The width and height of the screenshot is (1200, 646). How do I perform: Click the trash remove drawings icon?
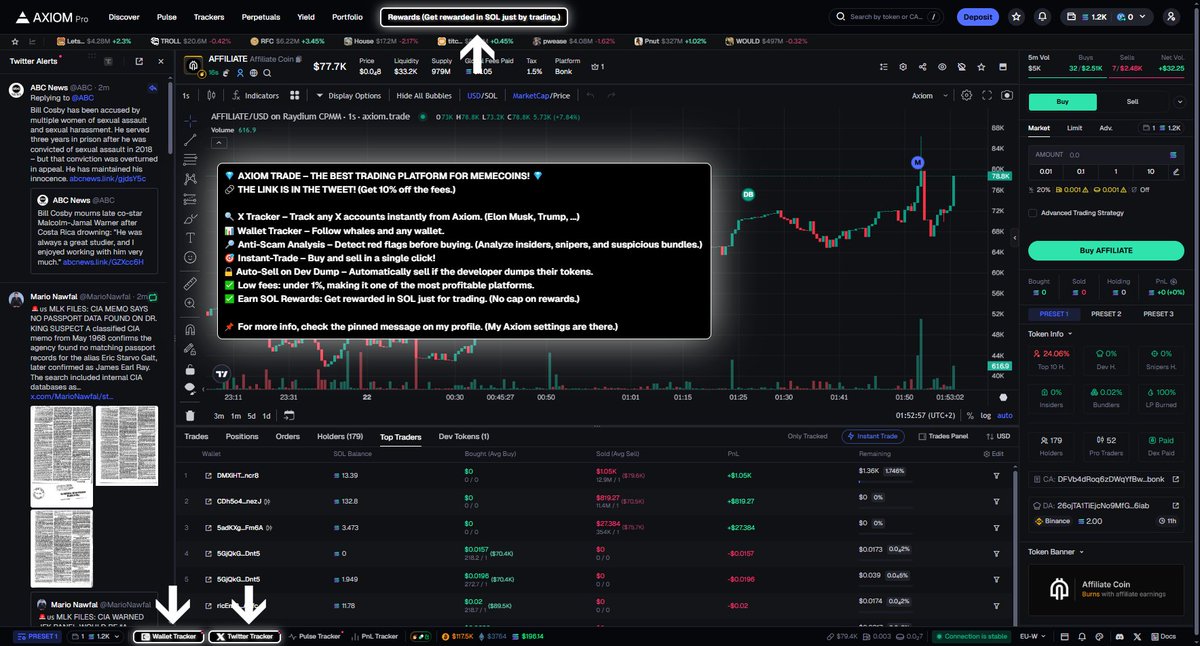190,415
